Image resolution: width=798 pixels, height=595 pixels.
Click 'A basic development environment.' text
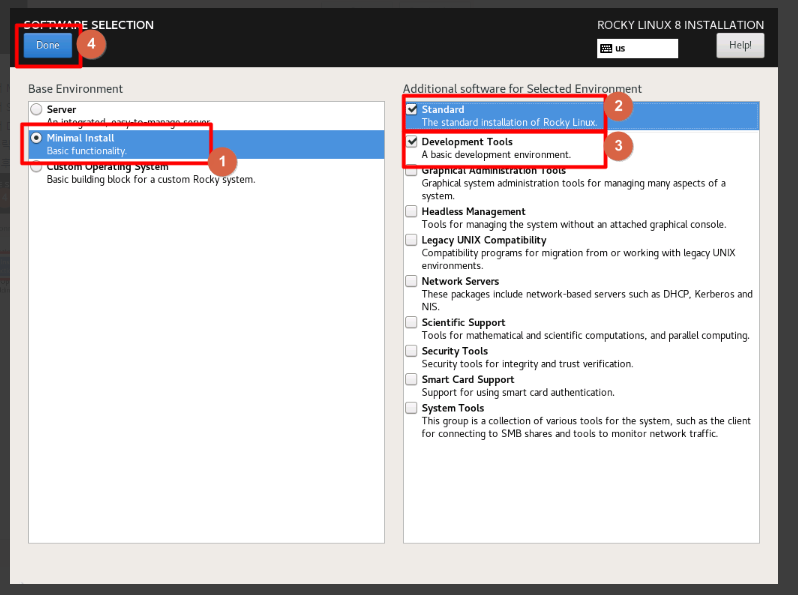click(x=496, y=155)
